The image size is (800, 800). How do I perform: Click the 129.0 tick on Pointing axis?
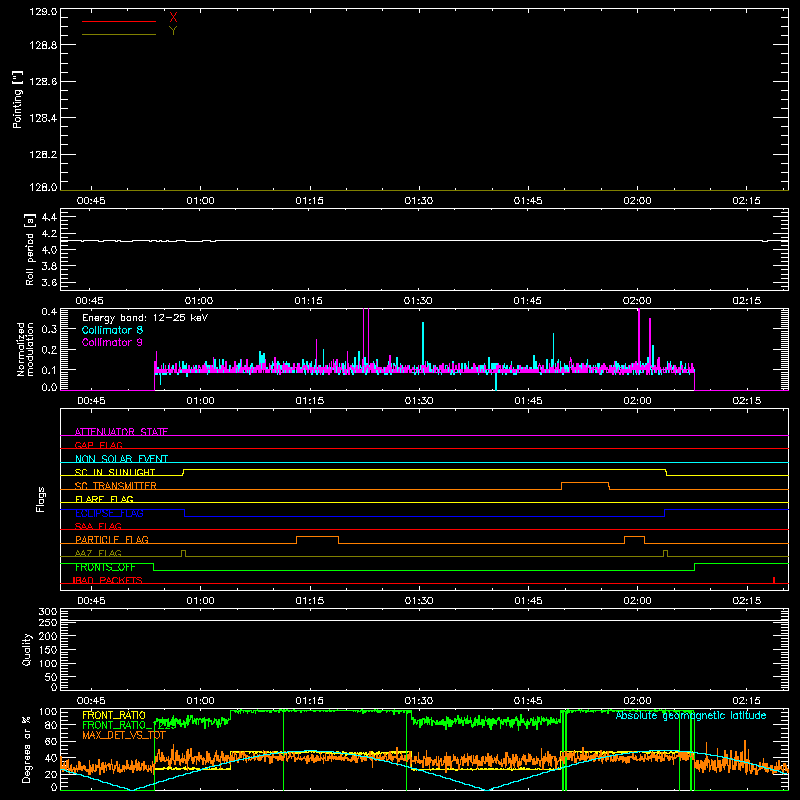coord(43,11)
